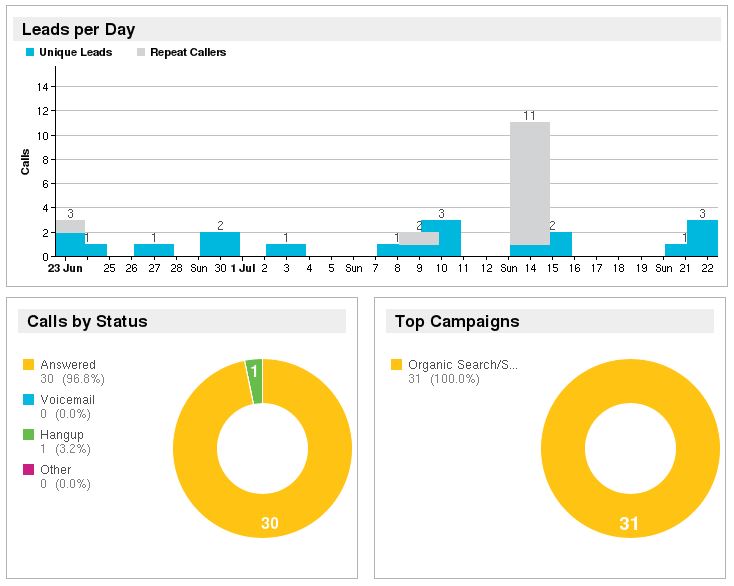The width and height of the screenshot is (734, 586).
Task: Click the 0 (0.0%) Voicemail value
Action: tap(65, 414)
